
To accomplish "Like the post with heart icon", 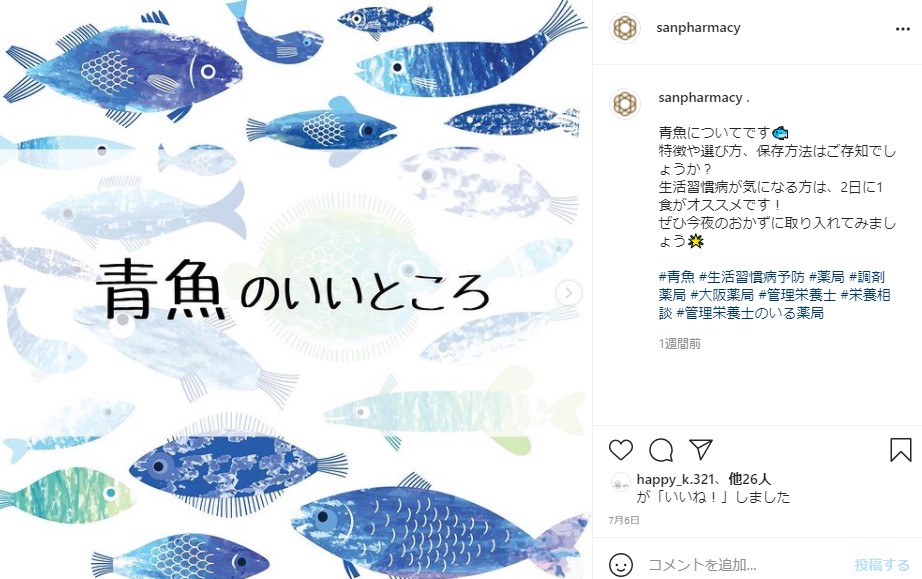I will coord(620,450).
